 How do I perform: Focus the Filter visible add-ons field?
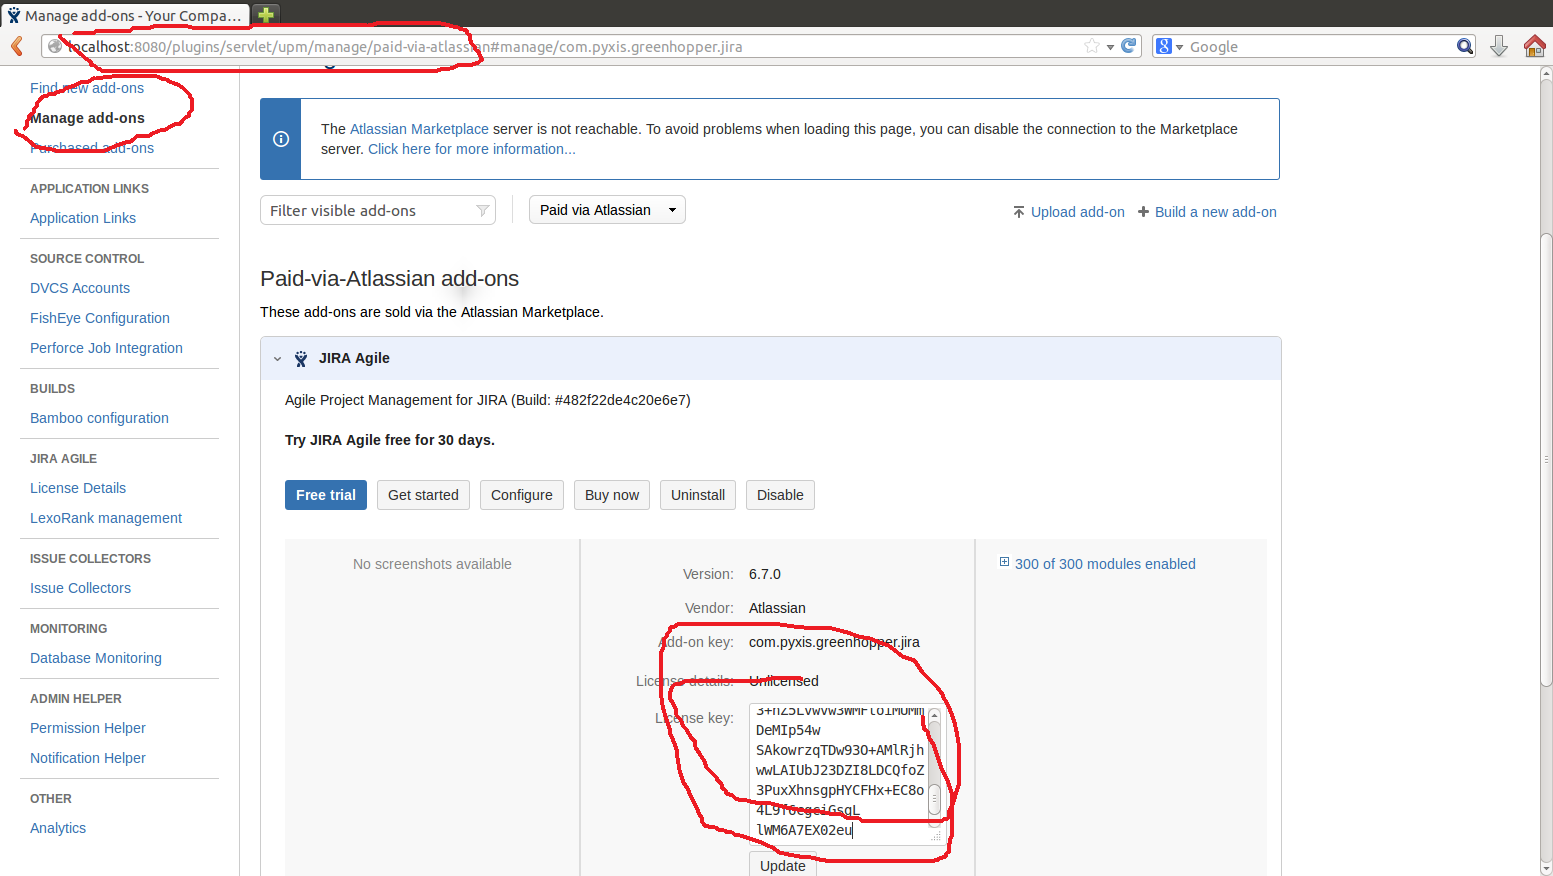click(378, 211)
